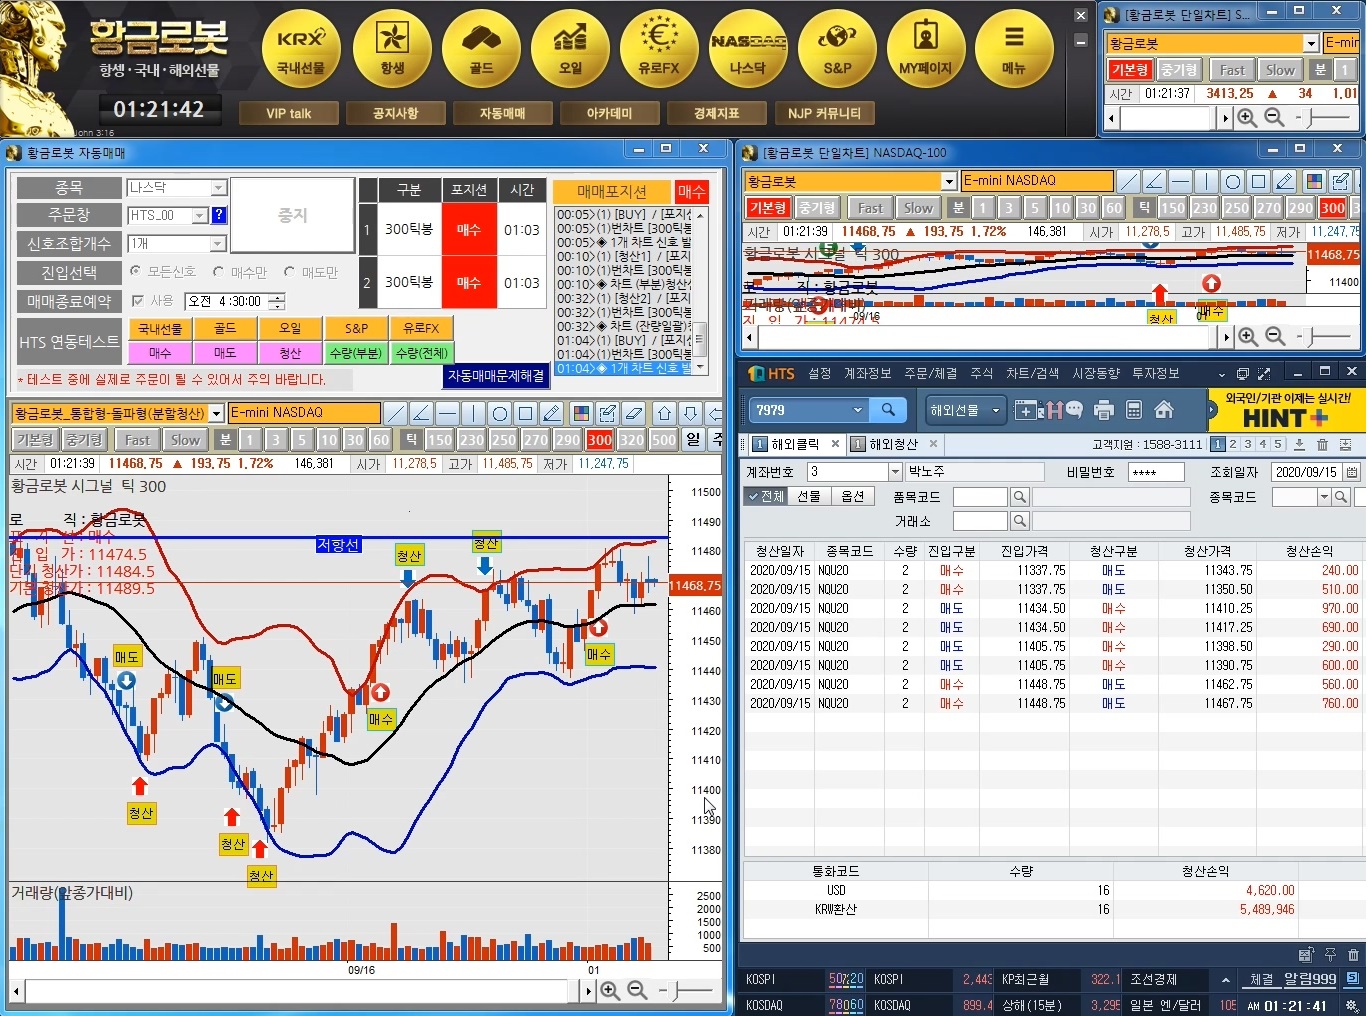Viewport: 1368px width, 1016px height.
Task: Click the 공지사항 button
Action: 395,113
